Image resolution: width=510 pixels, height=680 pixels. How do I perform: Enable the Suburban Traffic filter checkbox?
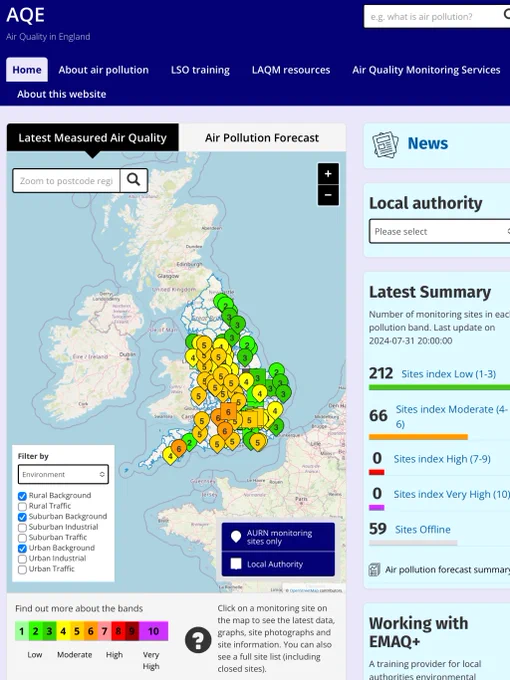click(x=23, y=538)
